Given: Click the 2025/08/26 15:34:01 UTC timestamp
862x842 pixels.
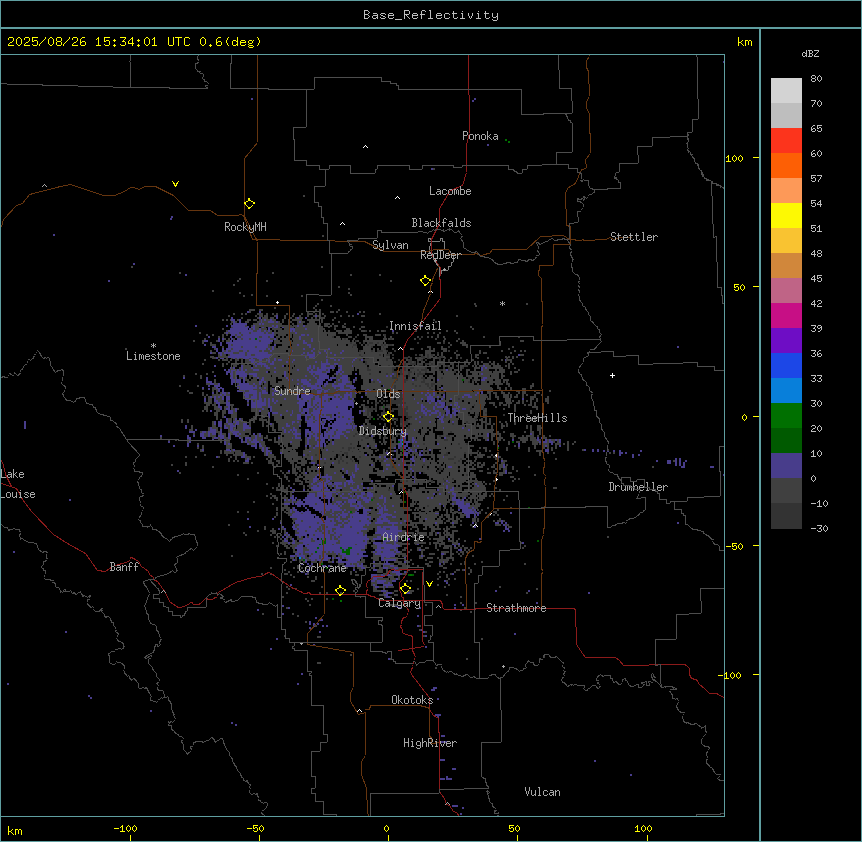Looking at the screenshot, I should pyautogui.click(x=99, y=42).
